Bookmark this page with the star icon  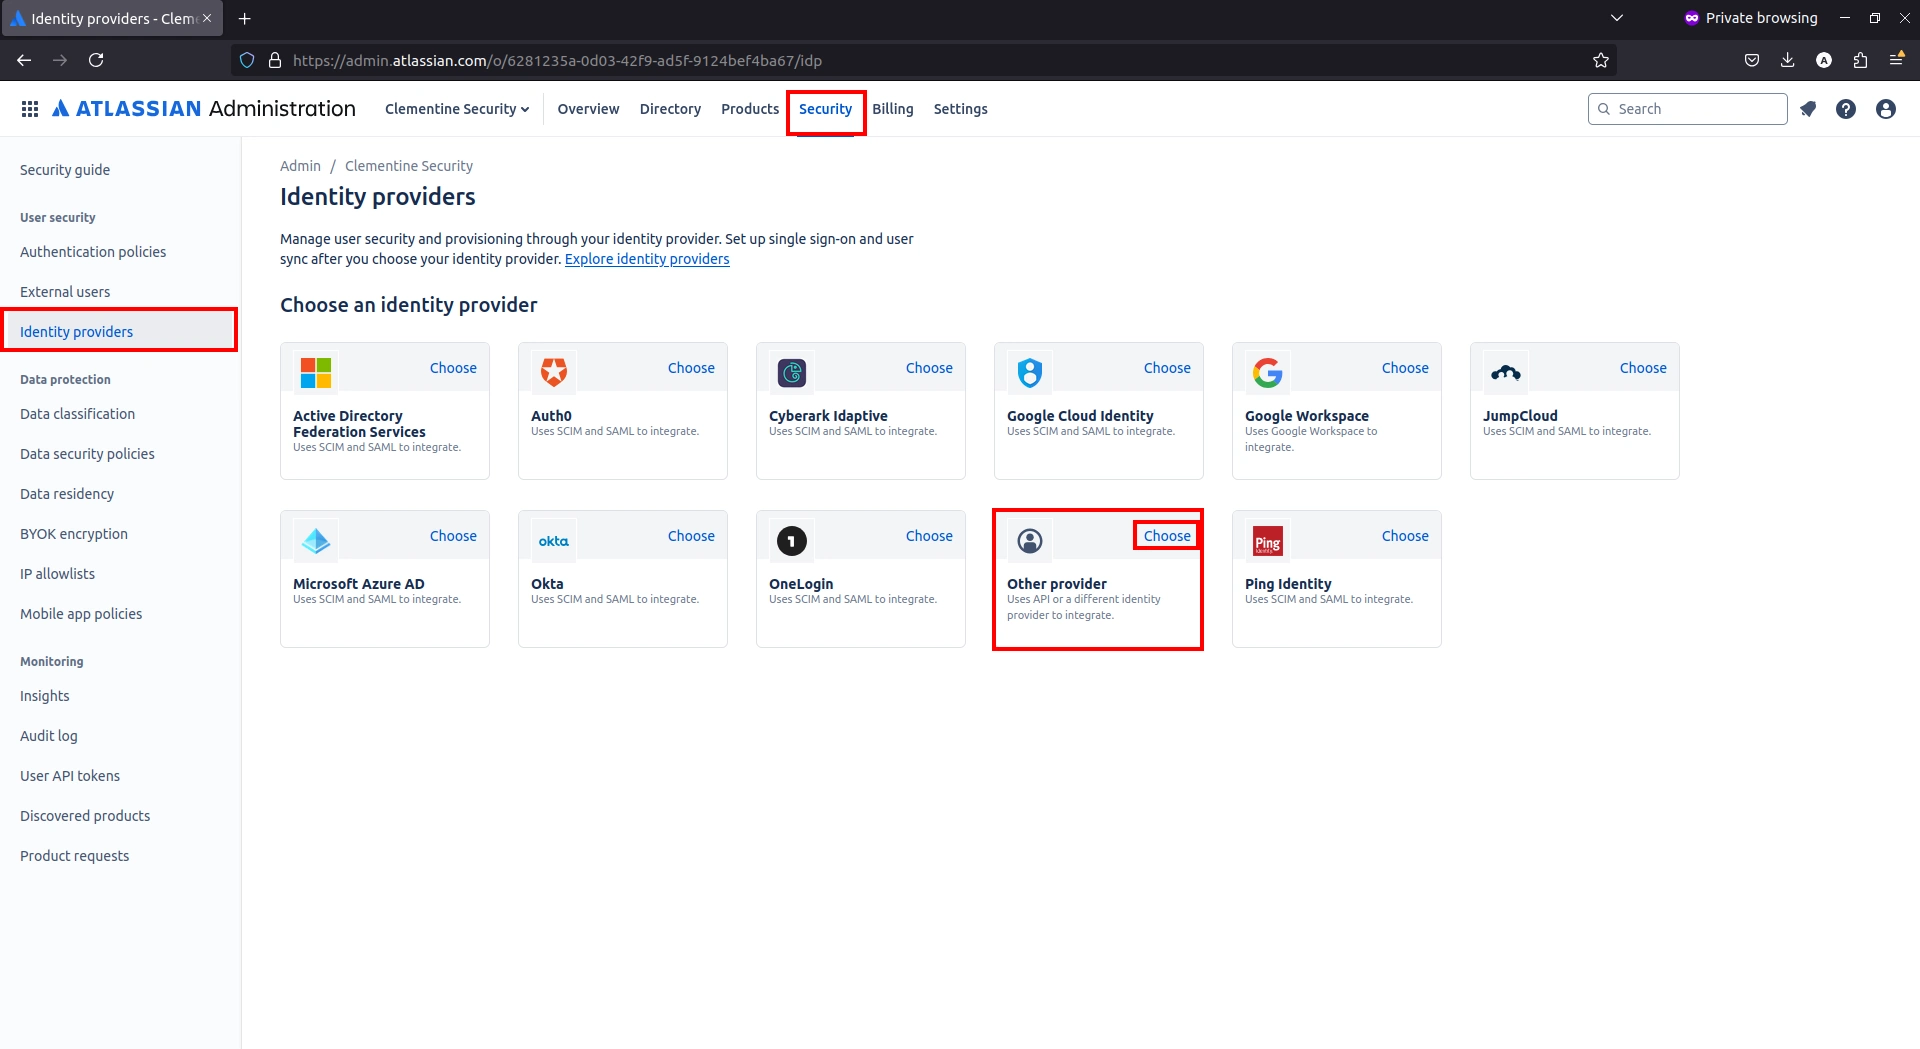1600,60
